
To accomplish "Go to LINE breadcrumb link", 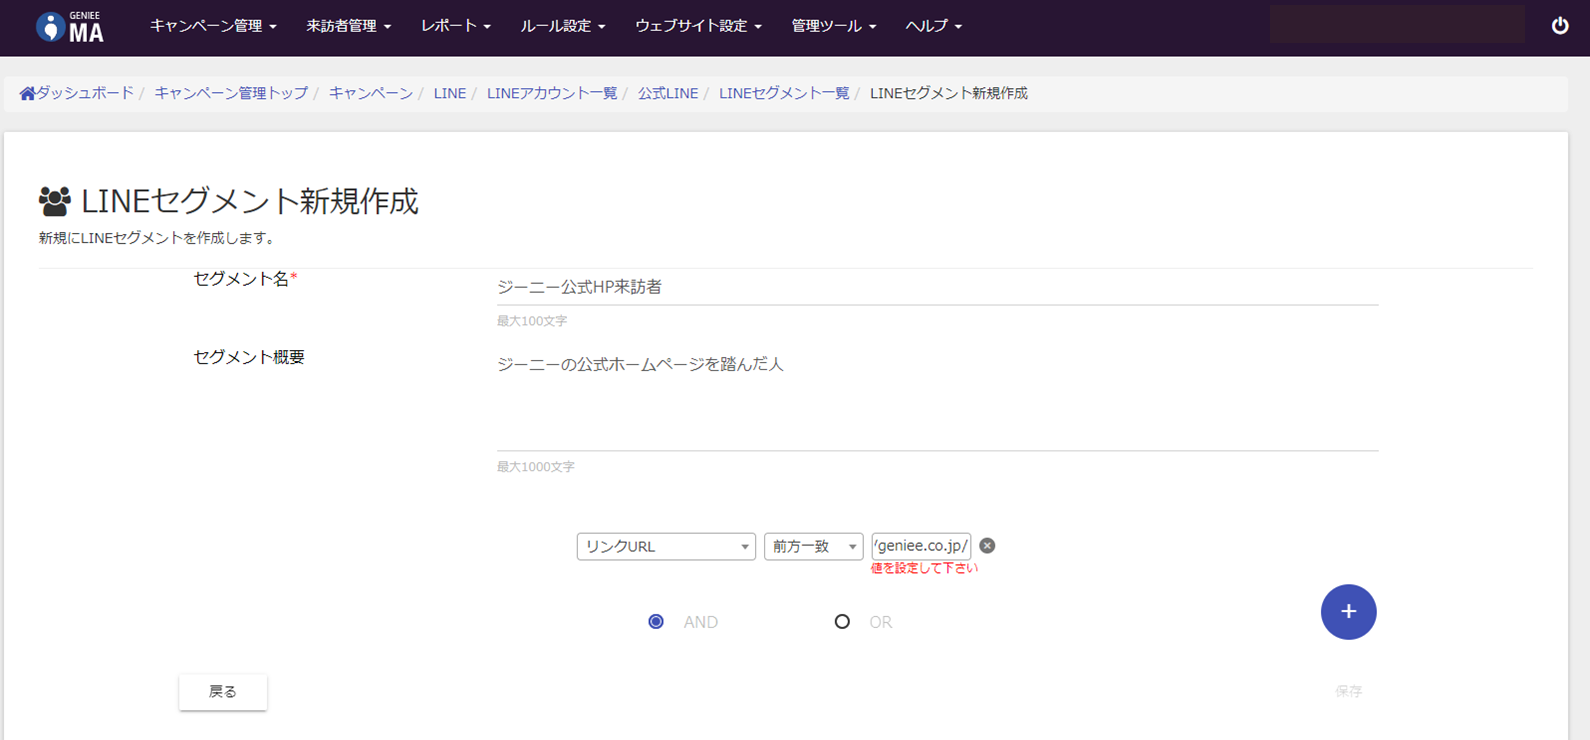I will 450,93.
